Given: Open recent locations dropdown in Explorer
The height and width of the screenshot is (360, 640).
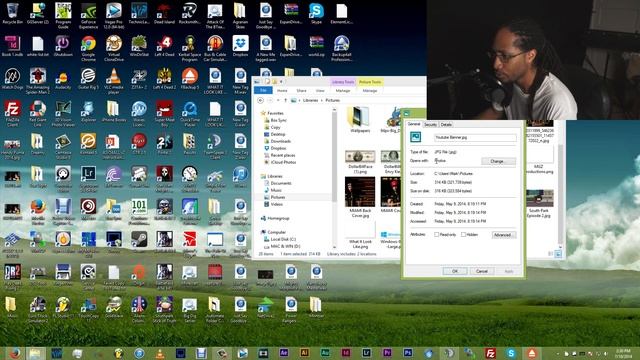Looking at the screenshot, I should 278,100.
